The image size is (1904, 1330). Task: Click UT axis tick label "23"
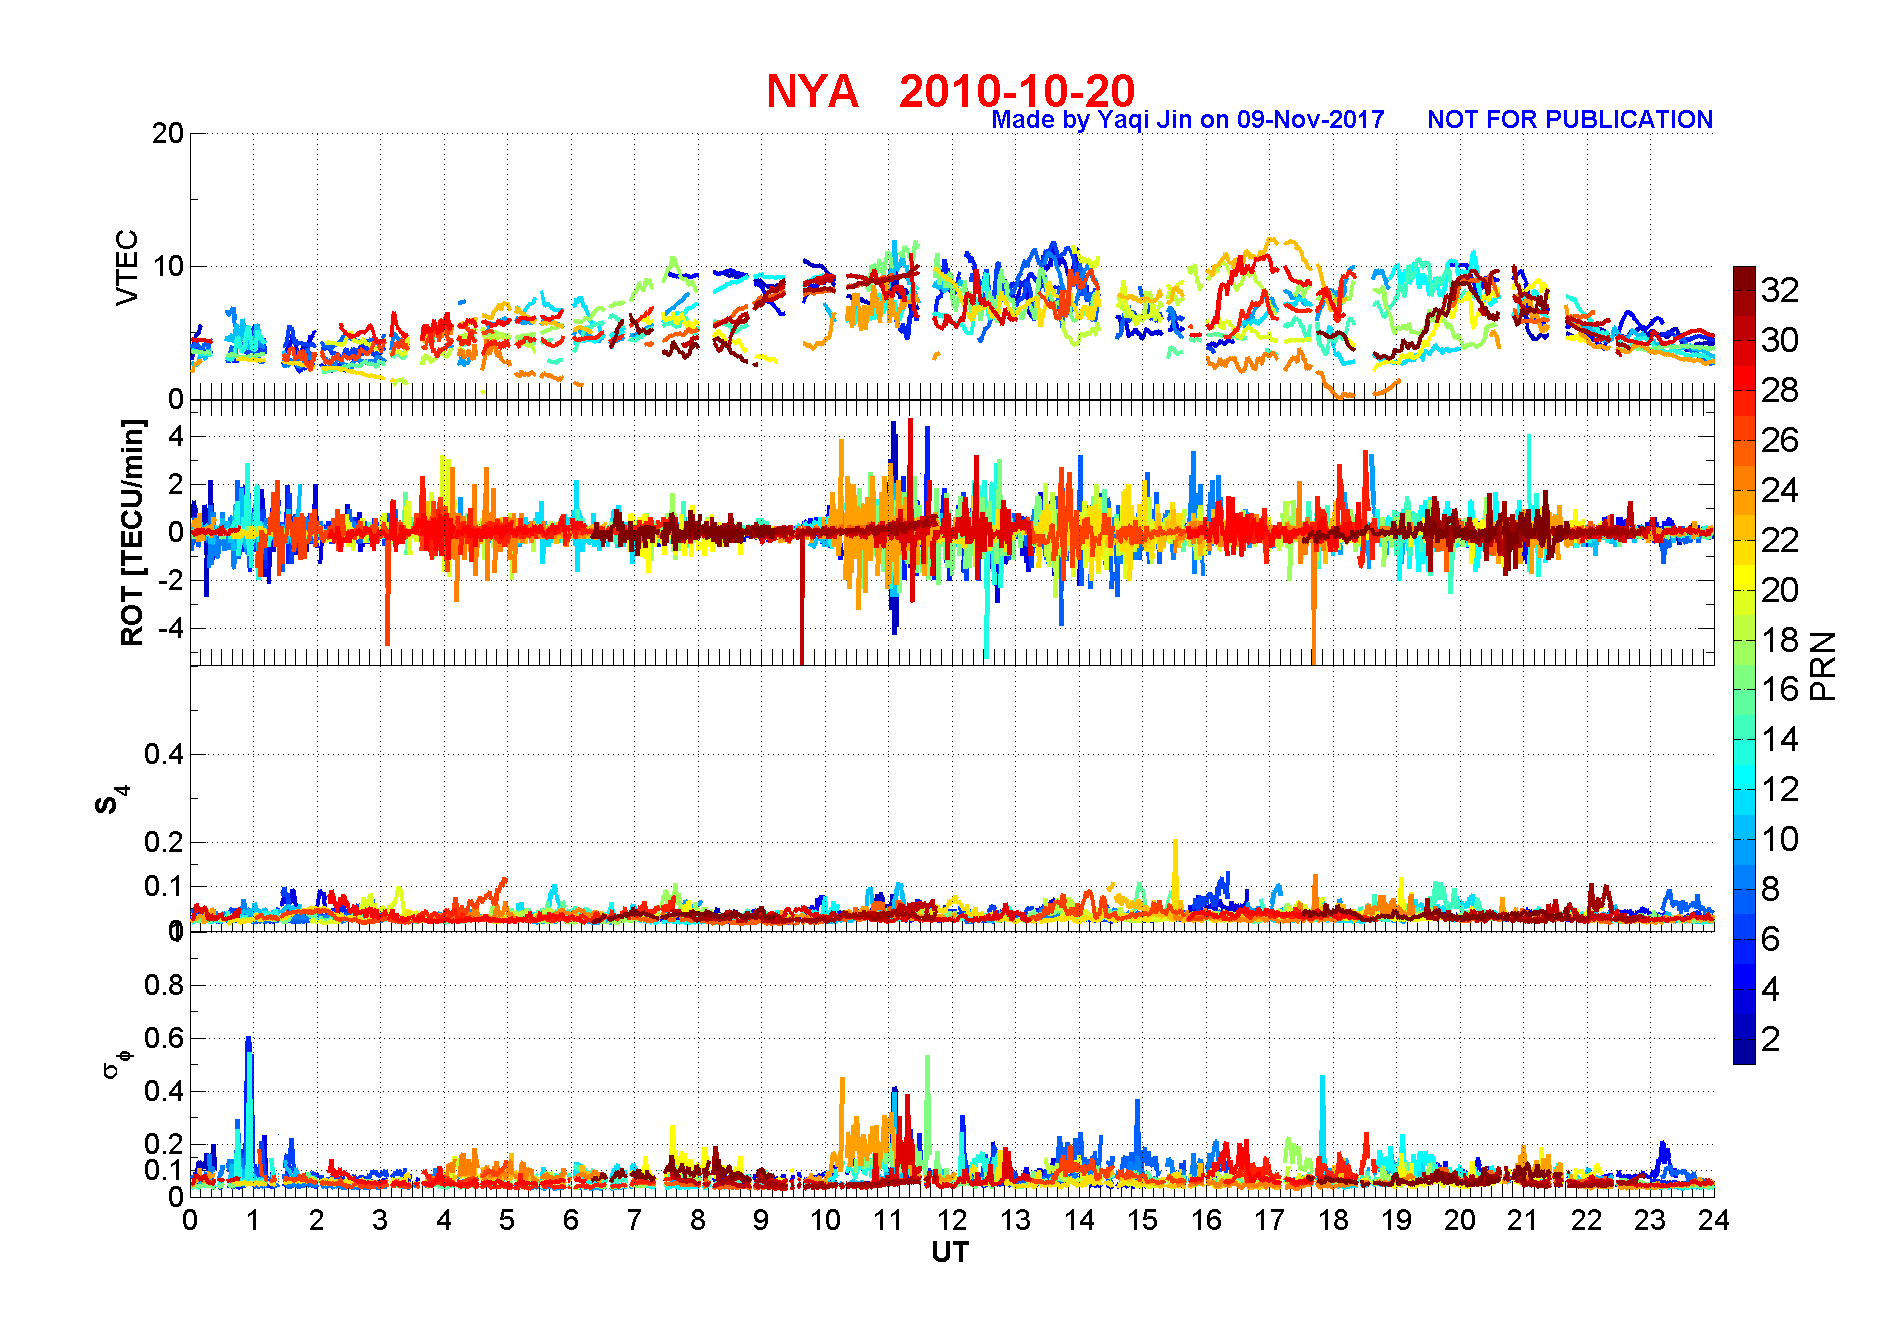point(1650,1220)
